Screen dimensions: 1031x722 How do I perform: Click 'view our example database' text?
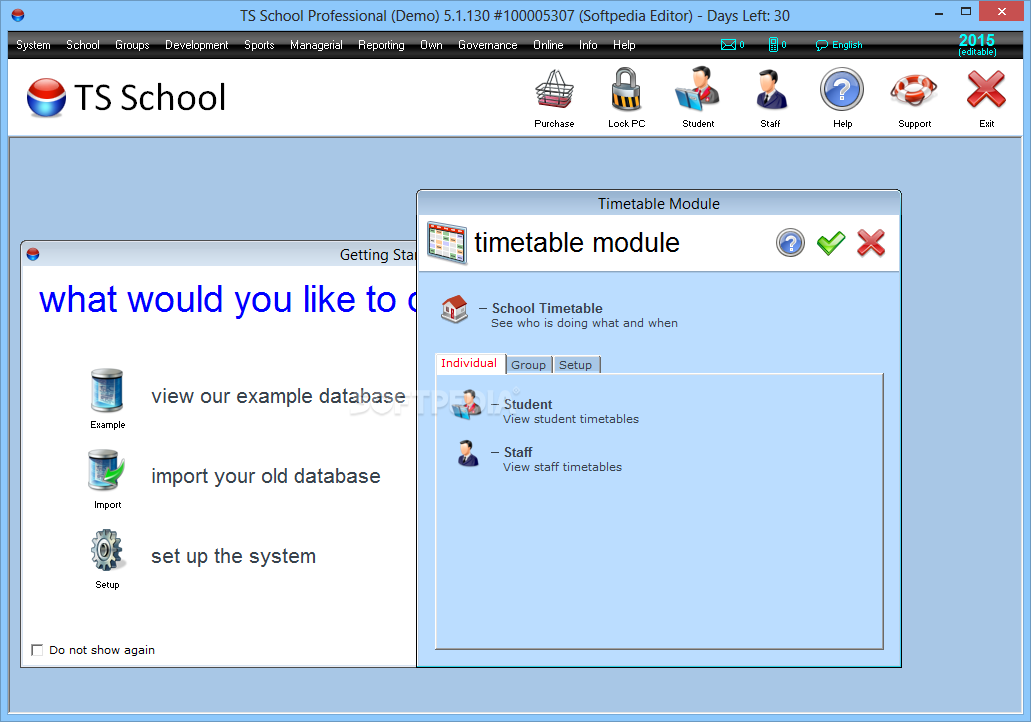pyautogui.click(x=278, y=397)
